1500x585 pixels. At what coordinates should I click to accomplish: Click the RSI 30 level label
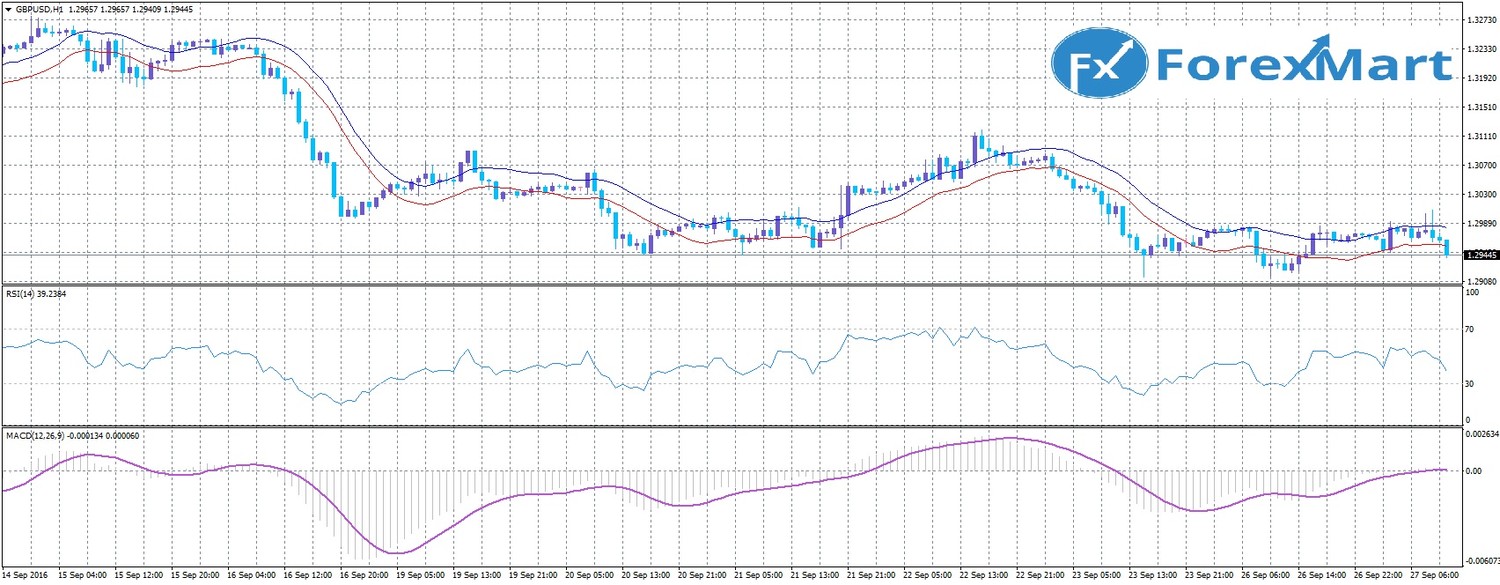1469,384
